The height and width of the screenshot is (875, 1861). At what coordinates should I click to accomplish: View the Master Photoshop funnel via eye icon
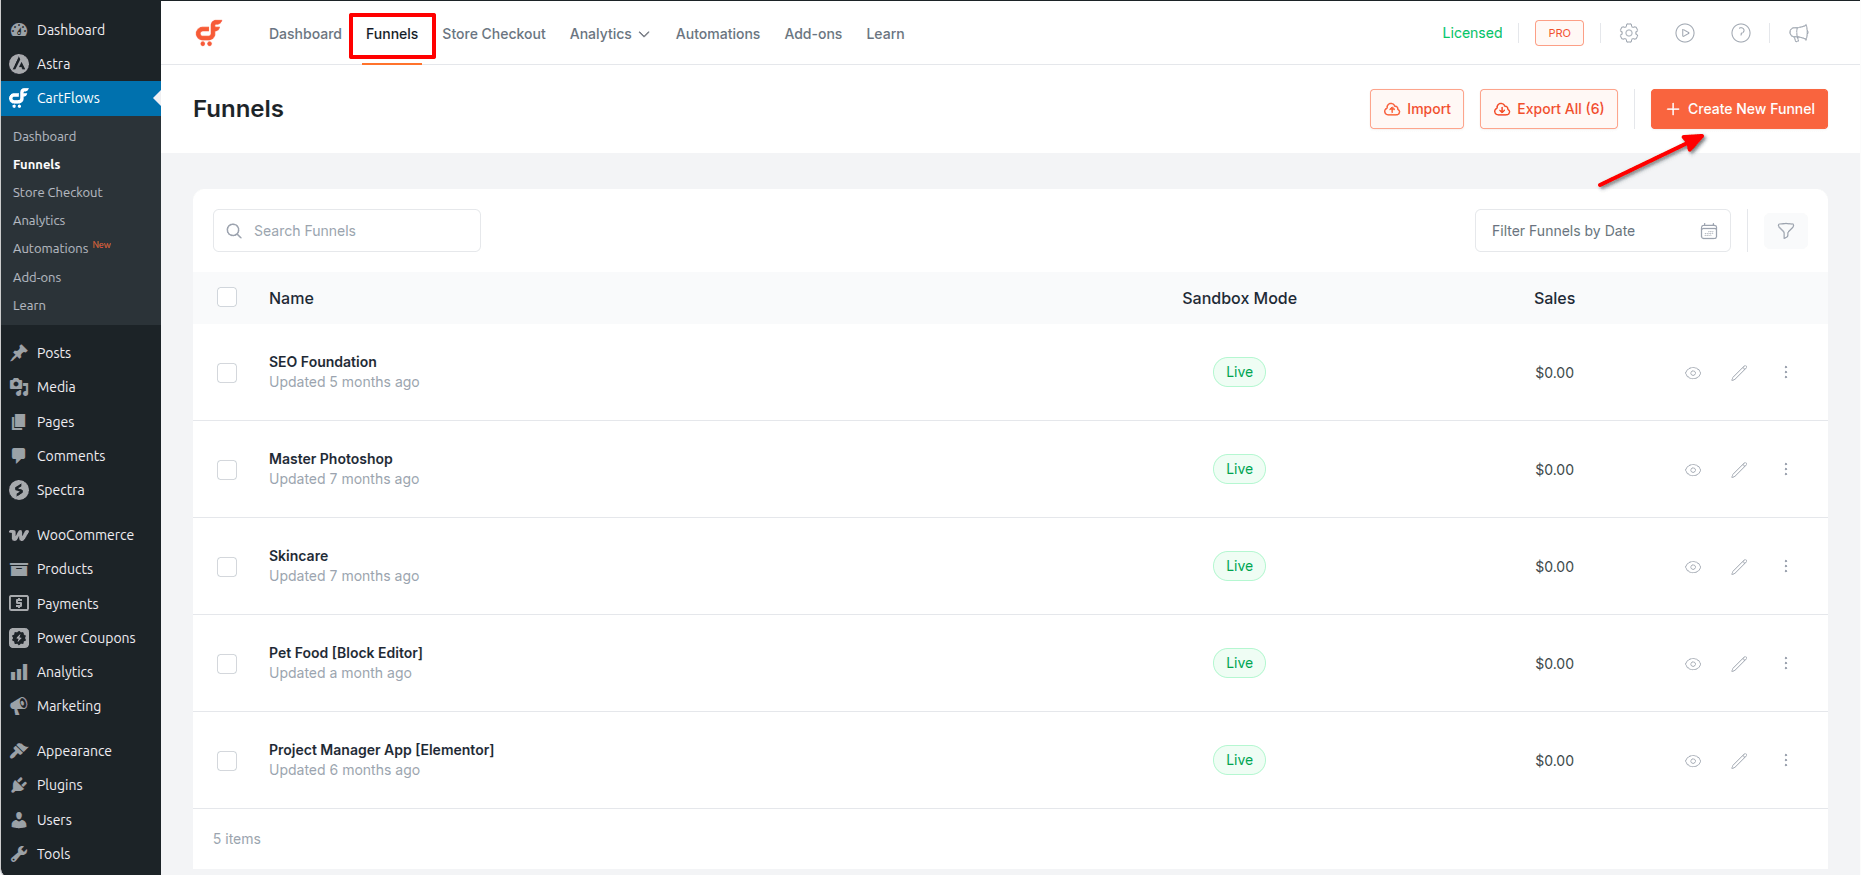pyautogui.click(x=1693, y=470)
